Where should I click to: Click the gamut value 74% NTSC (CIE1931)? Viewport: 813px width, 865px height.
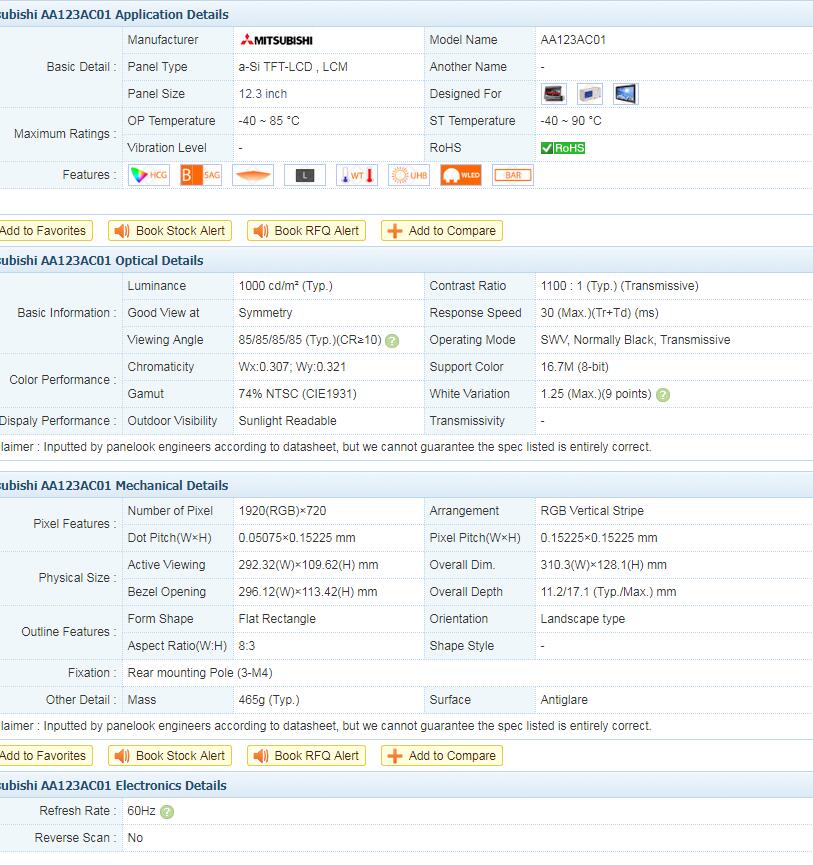[298, 394]
